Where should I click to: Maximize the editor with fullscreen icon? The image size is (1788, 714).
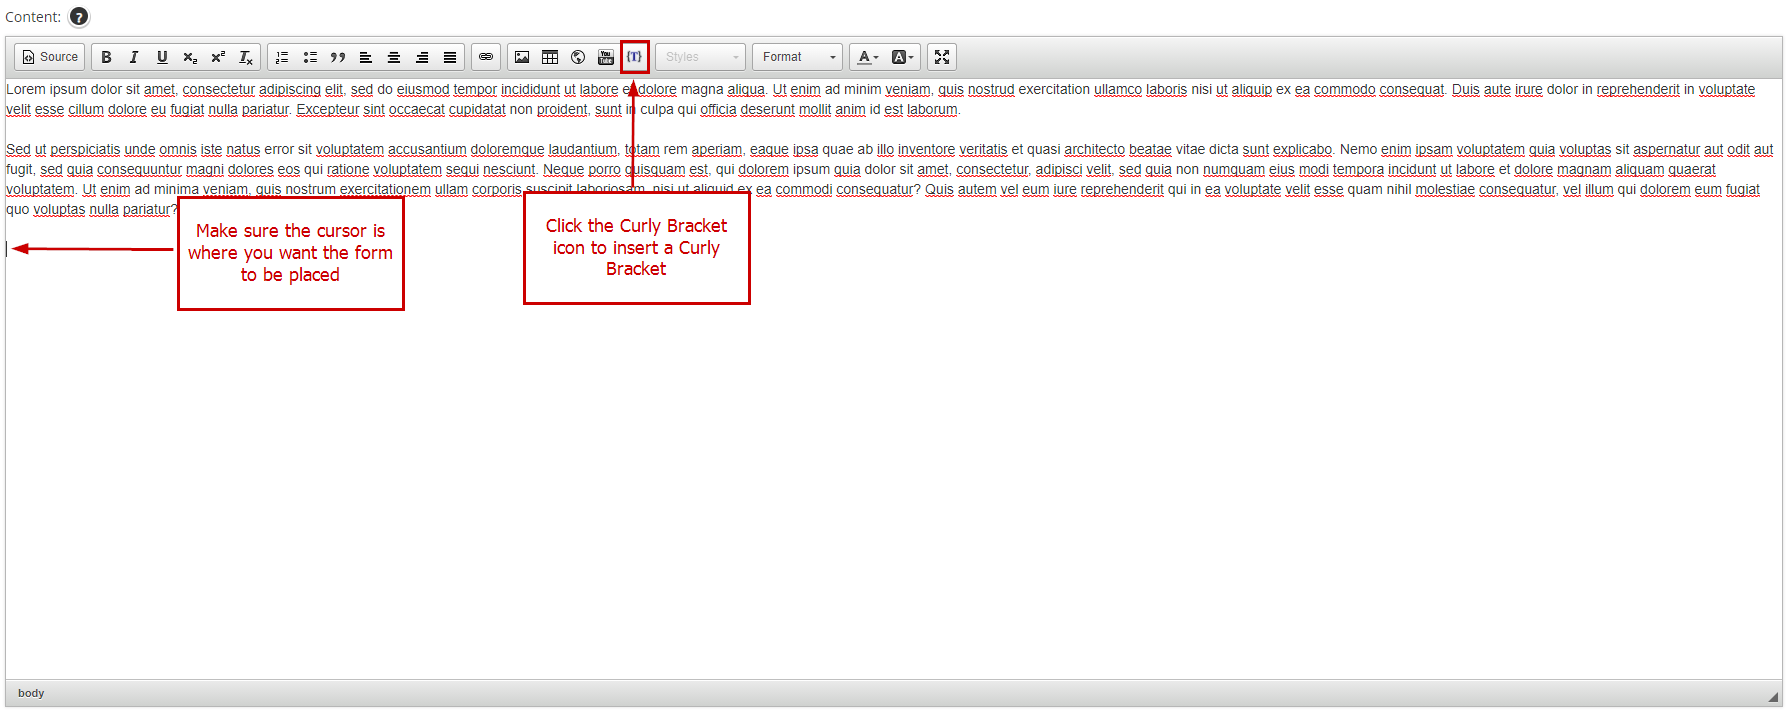point(942,57)
